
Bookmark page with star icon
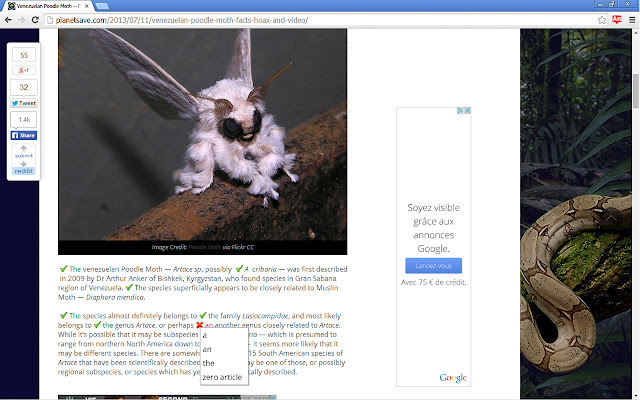[x=602, y=20]
